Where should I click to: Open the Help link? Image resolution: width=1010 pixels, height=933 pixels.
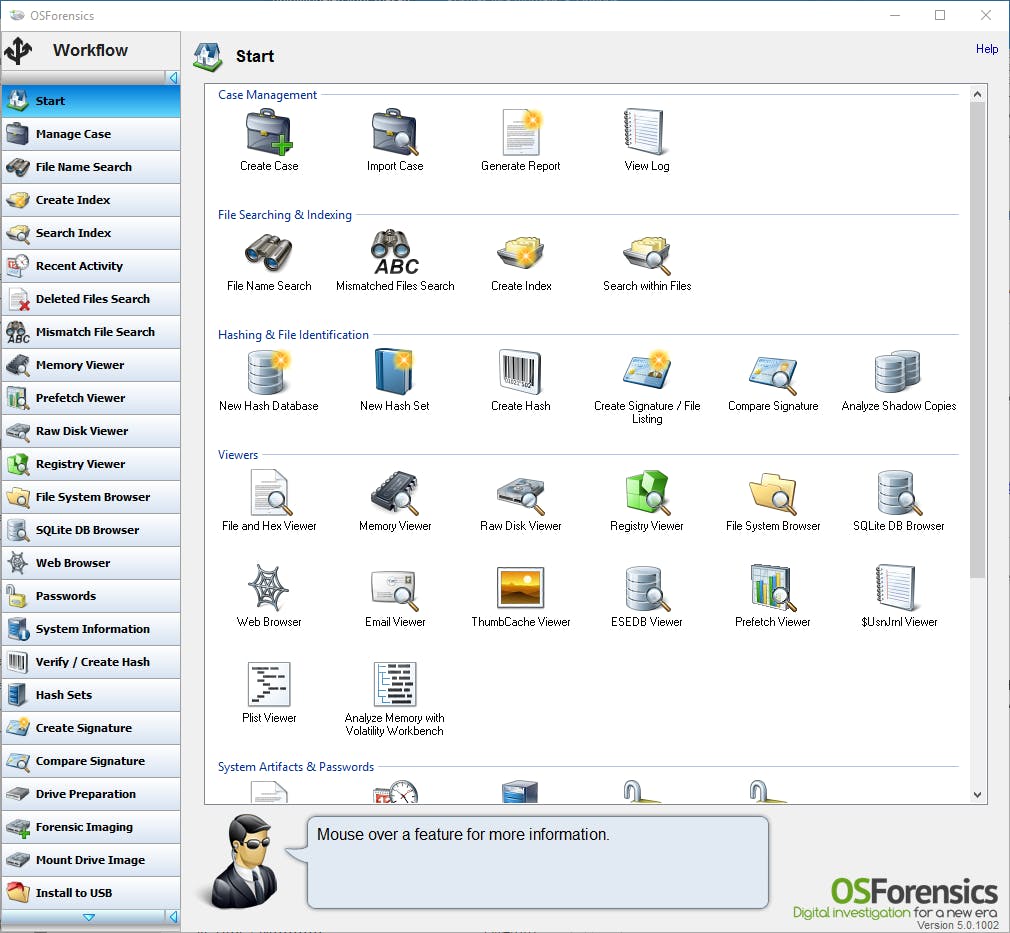(x=986, y=49)
